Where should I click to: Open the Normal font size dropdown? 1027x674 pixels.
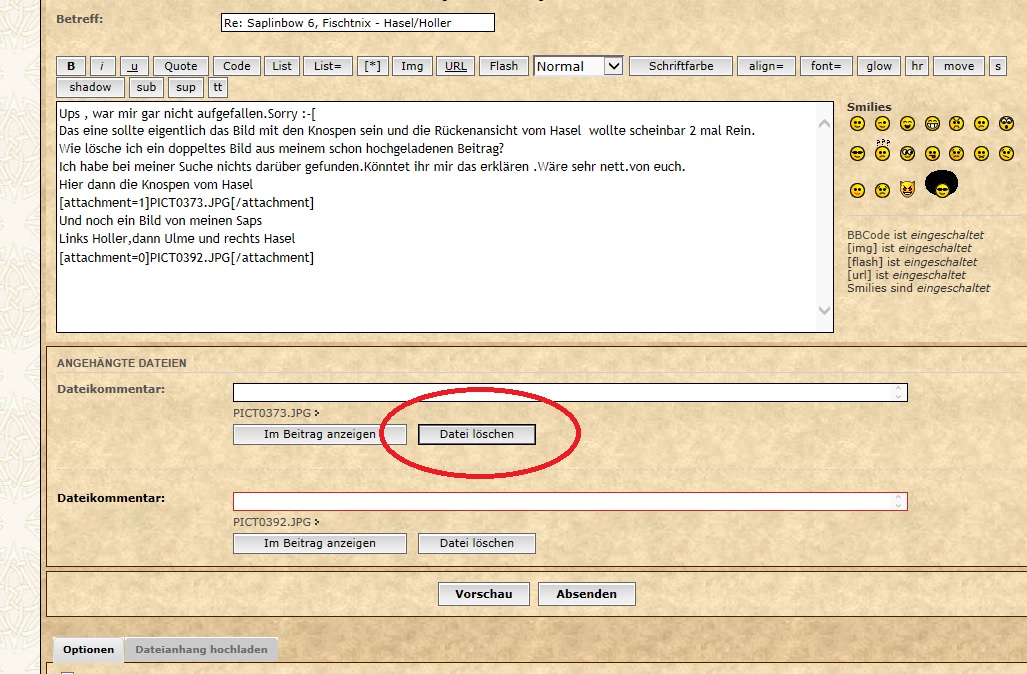click(579, 66)
